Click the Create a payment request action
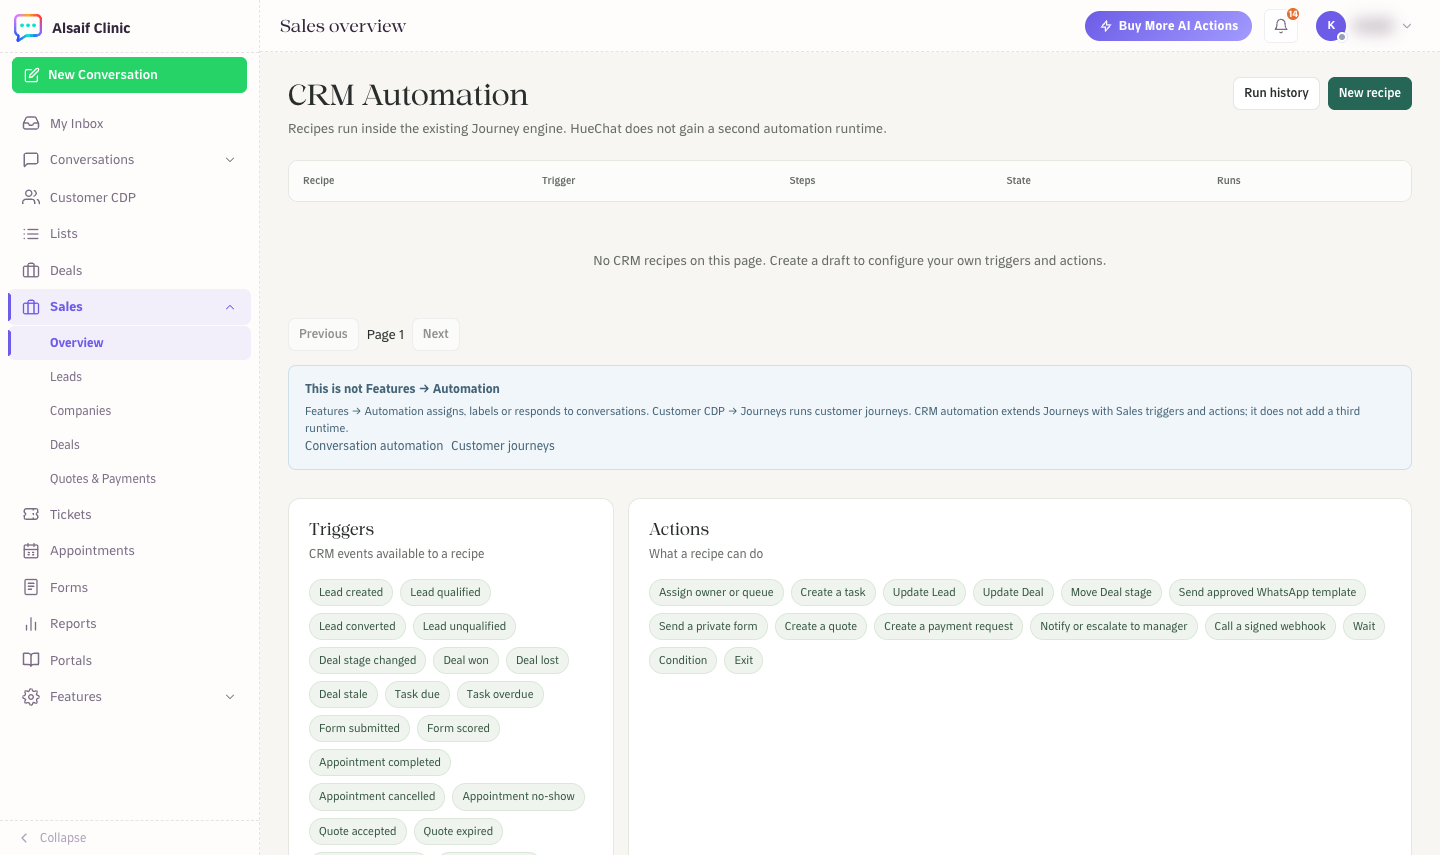The width and height of the screenshot is (1440, 855). [x=948, y=626]
